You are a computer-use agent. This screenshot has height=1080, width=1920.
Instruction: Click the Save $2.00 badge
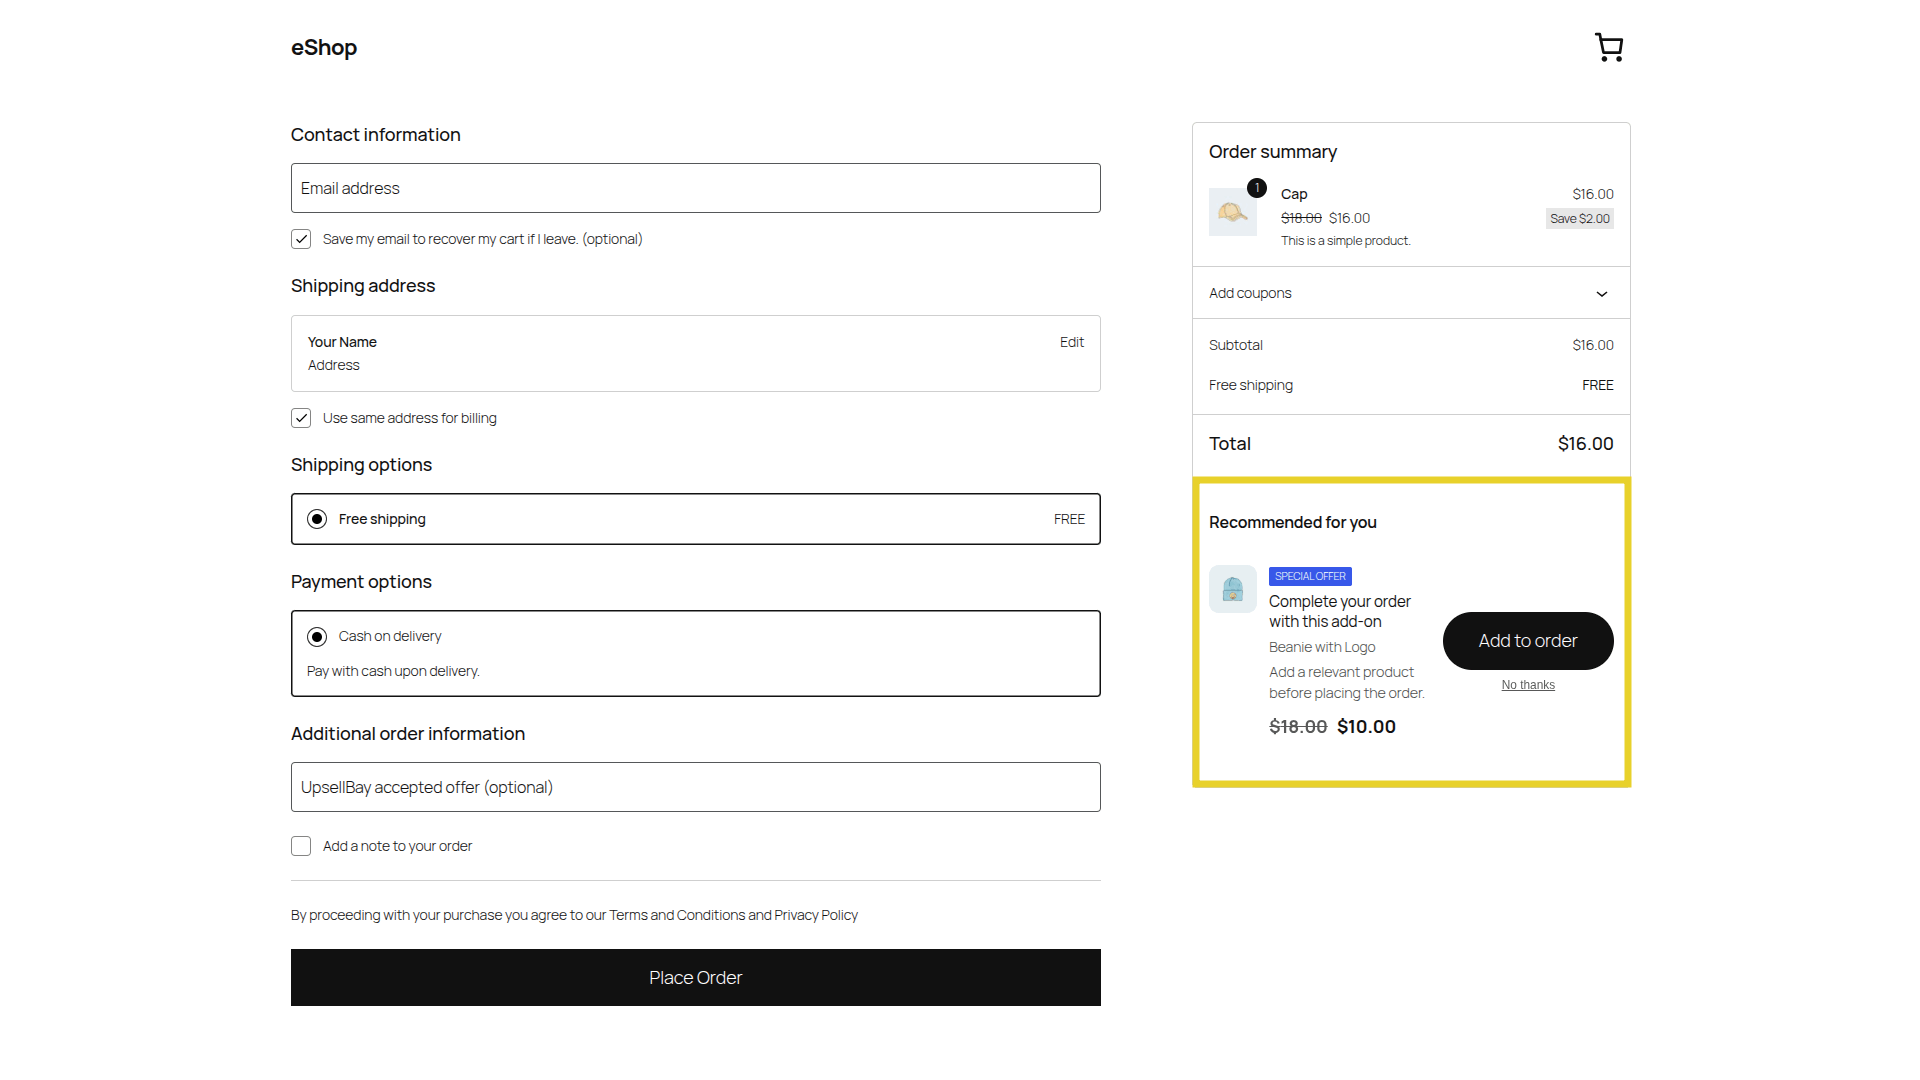coord(1580,219)
